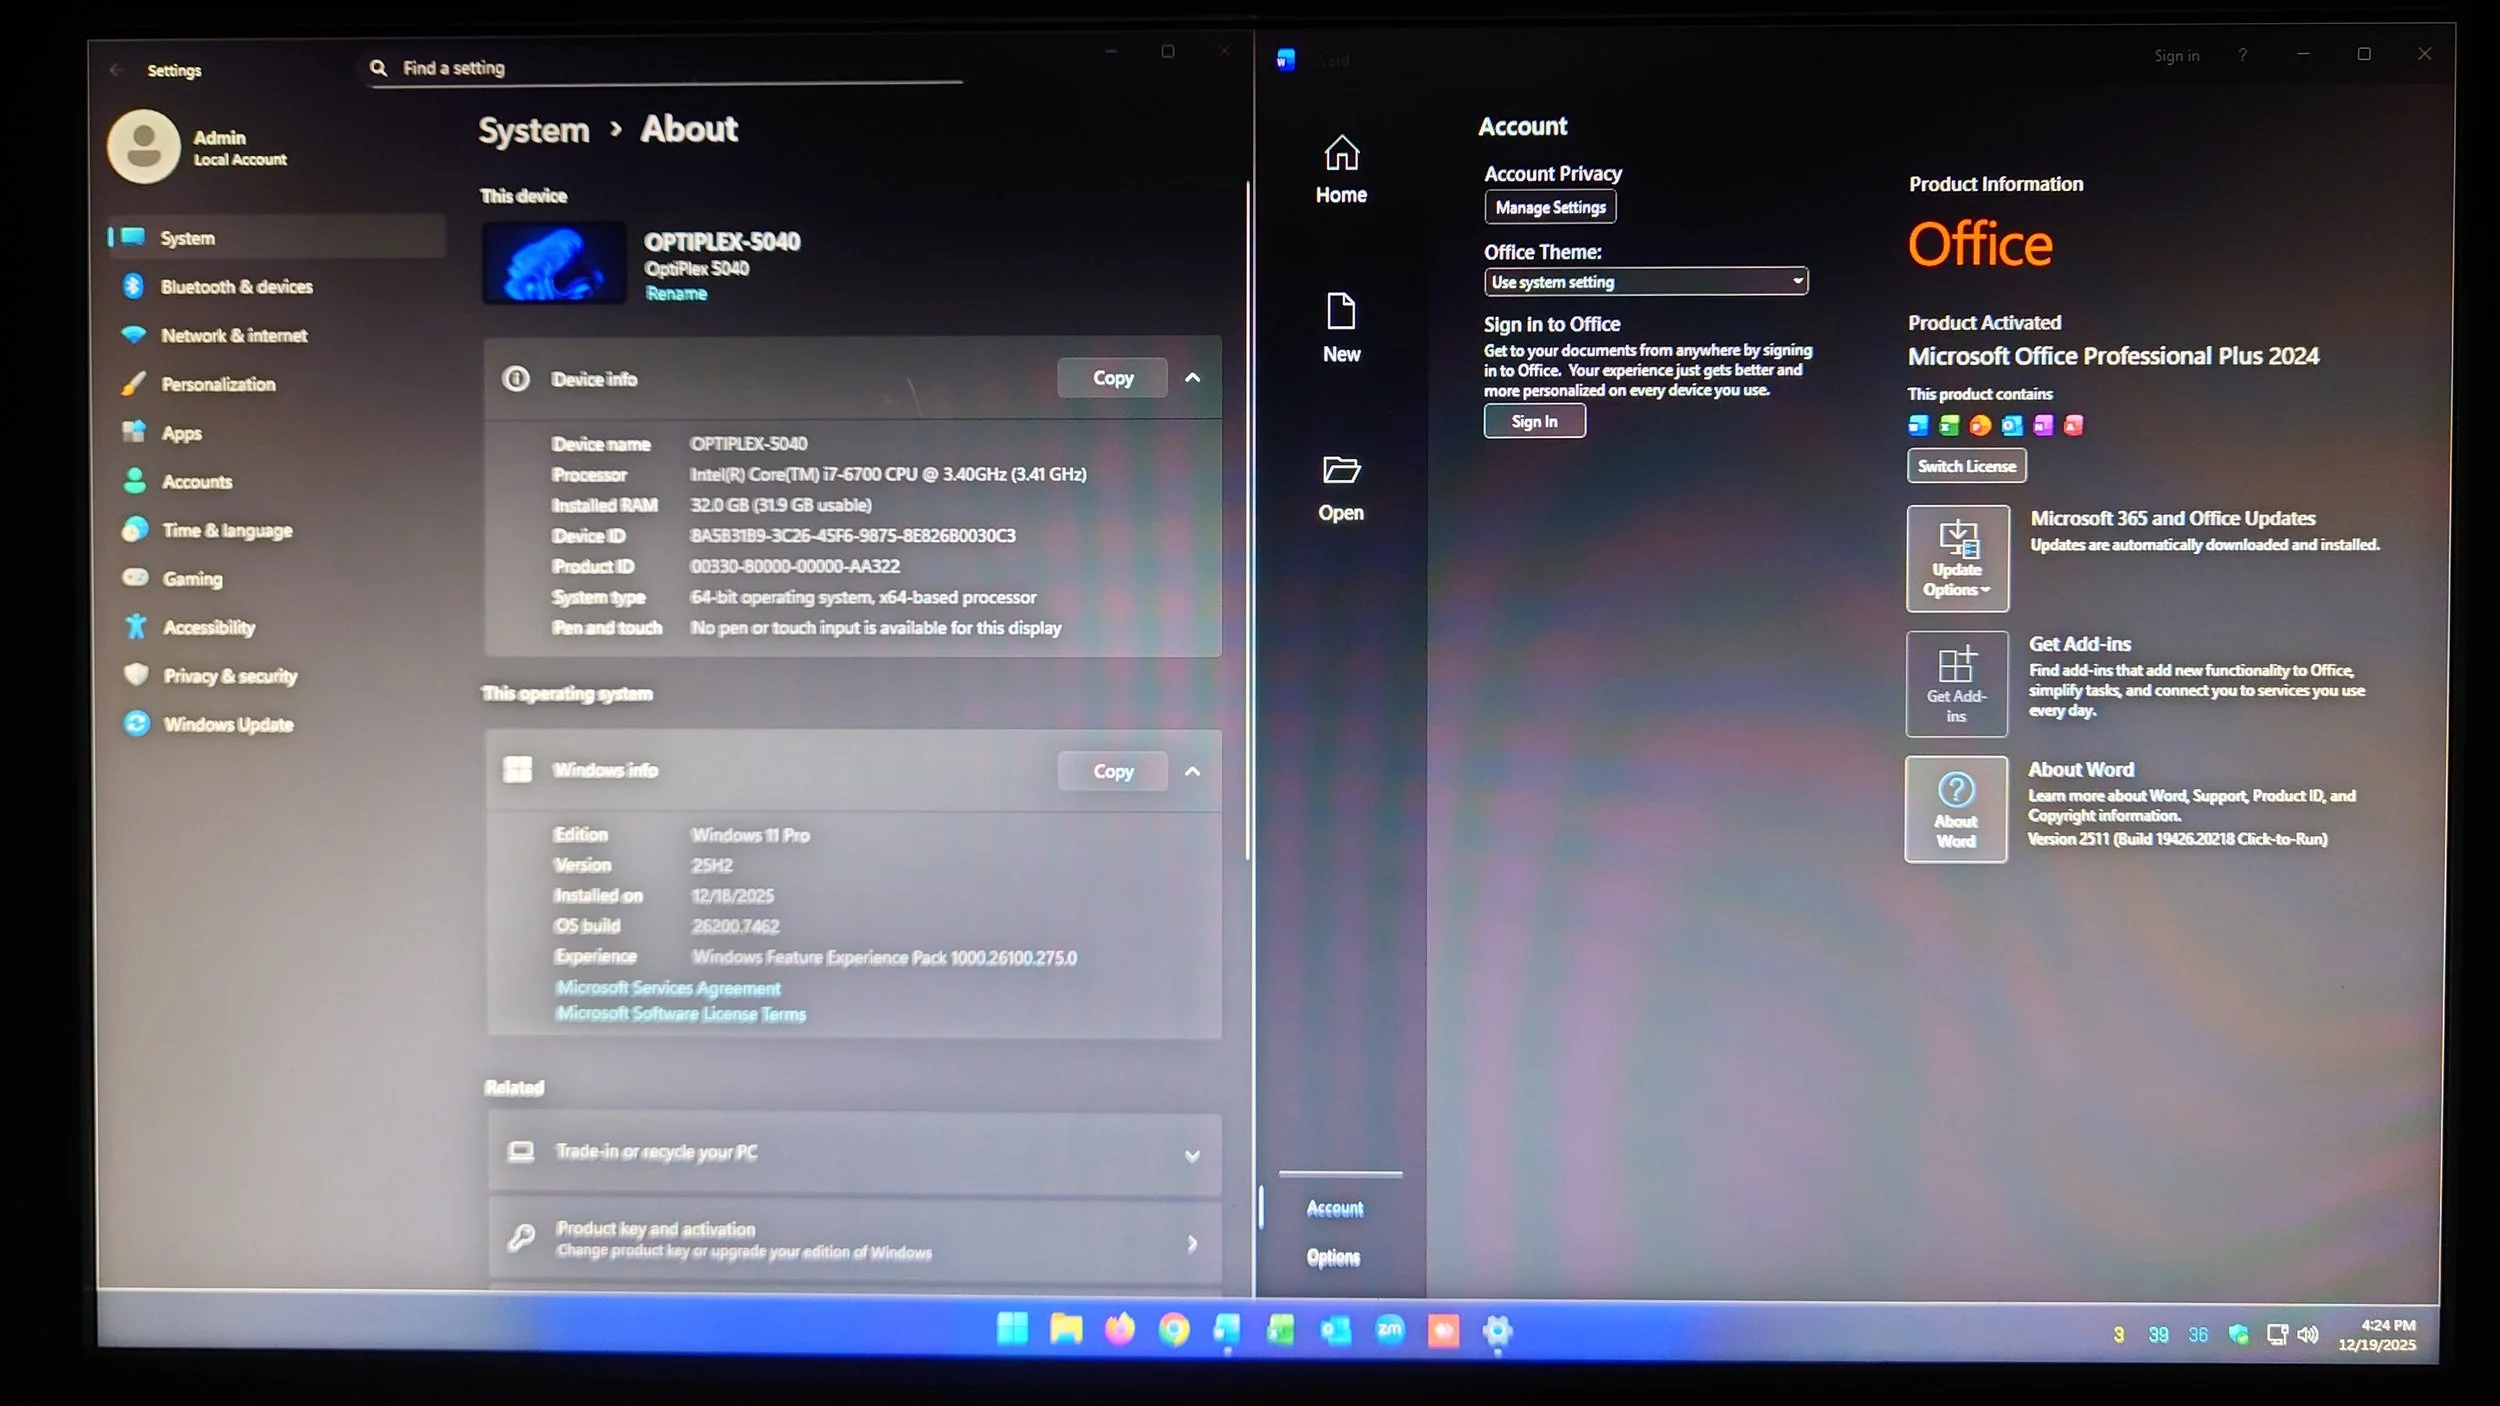The image size is (2500, 1406).
Task: Open Windows Update in Settings sidebar
Action: tap(228, 724)
